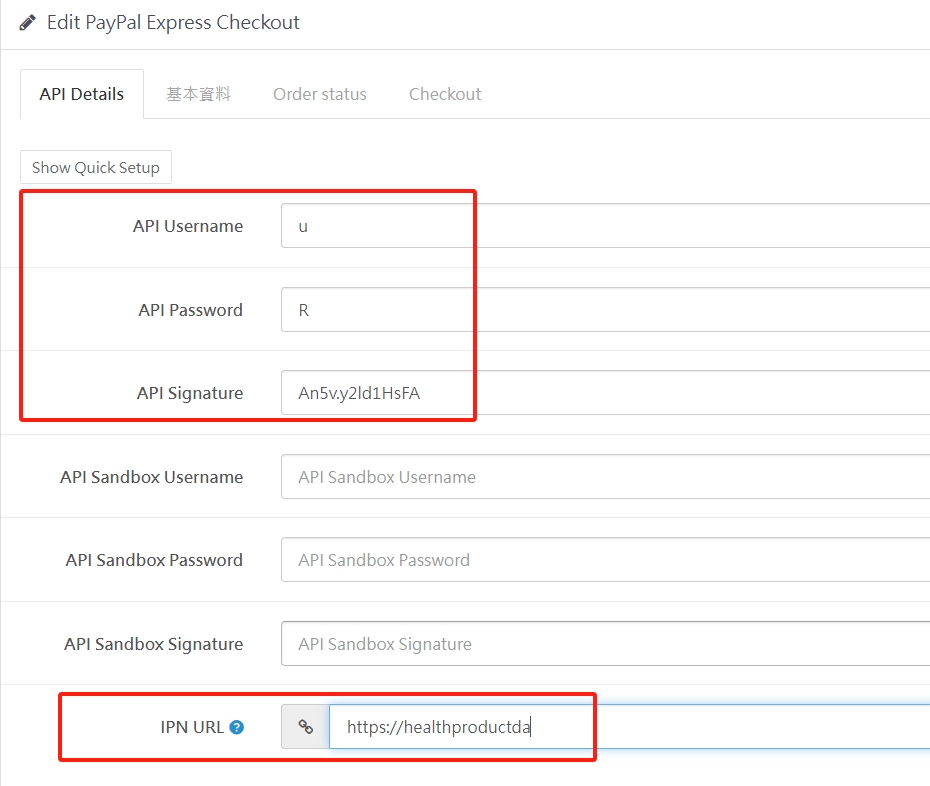Focus the API Password input field
This screenshot has width=930, height=786.
tap(606, 310)
